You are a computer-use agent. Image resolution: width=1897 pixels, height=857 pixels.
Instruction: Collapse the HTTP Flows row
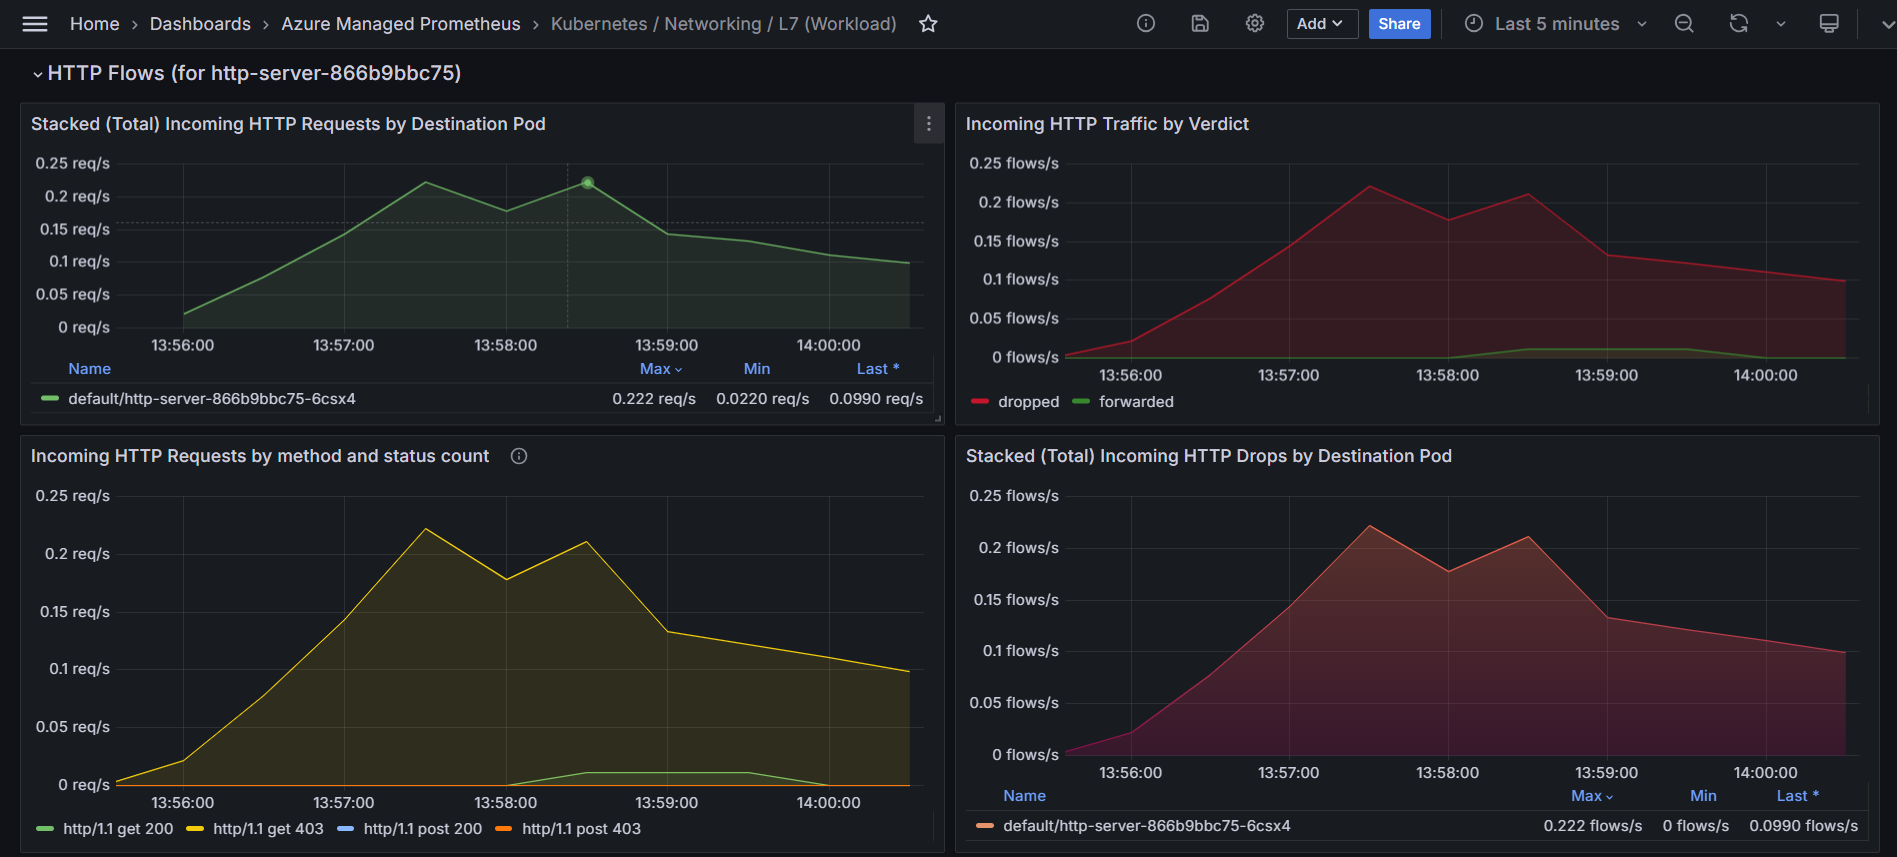[x=38, y=74]
